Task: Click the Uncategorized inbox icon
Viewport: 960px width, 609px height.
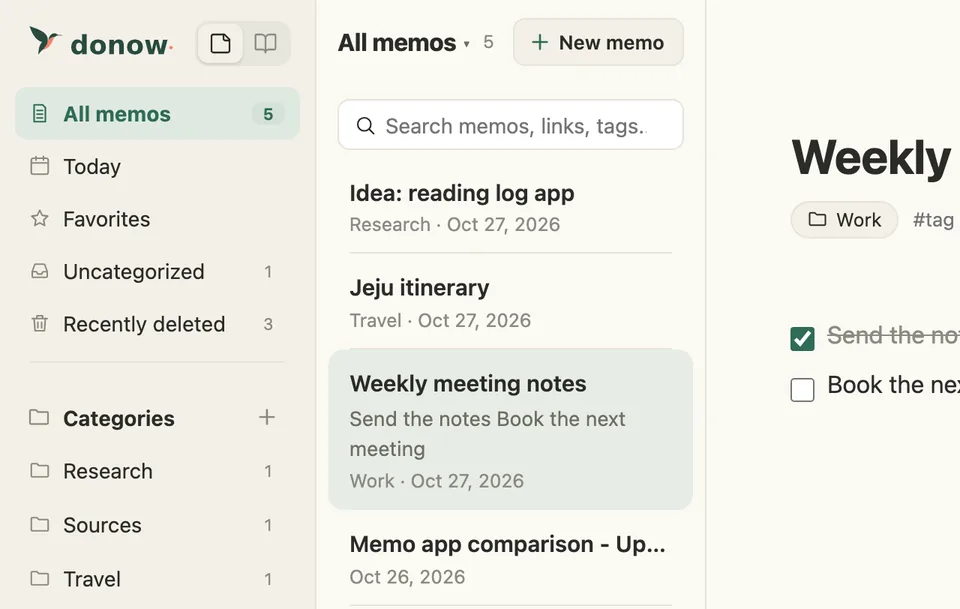Action: [40, 271]
